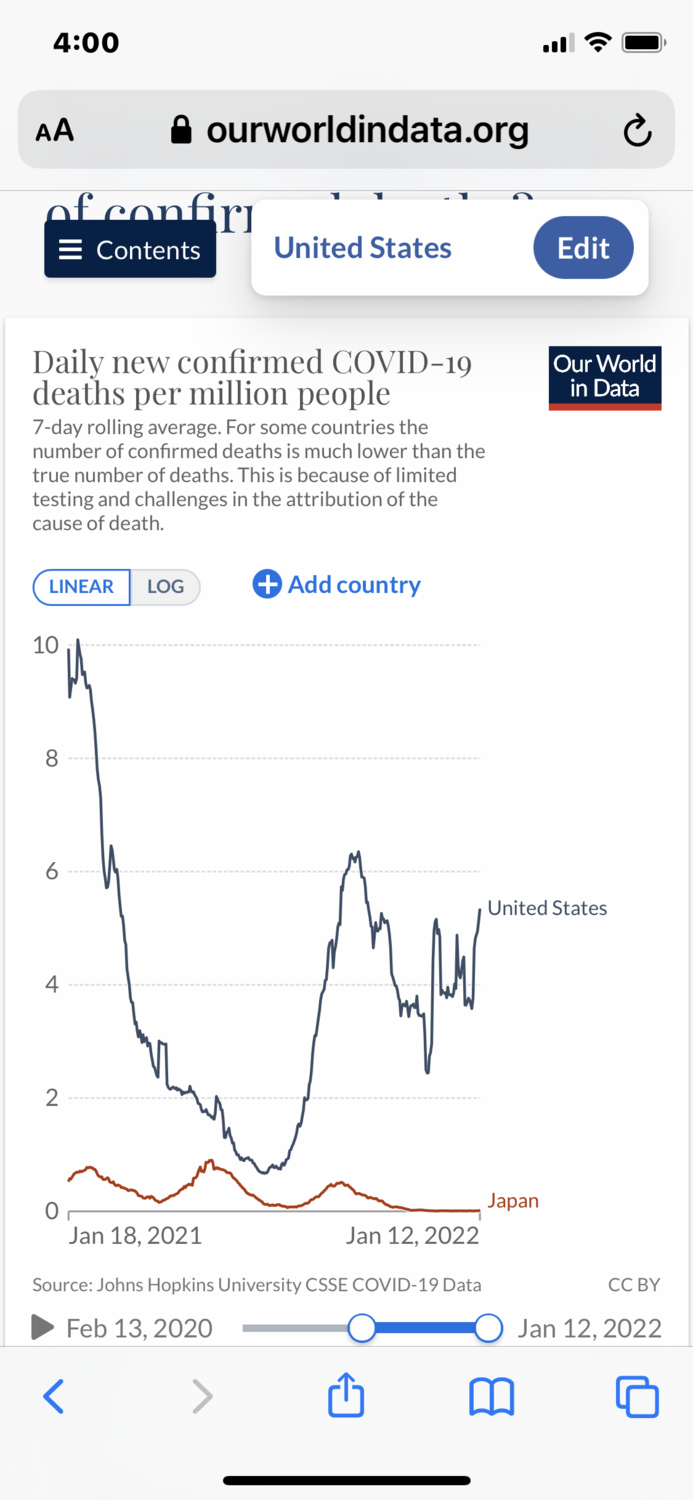
Task: Open the Safari bookmarks icon
Action: [x=491, y=1396]
